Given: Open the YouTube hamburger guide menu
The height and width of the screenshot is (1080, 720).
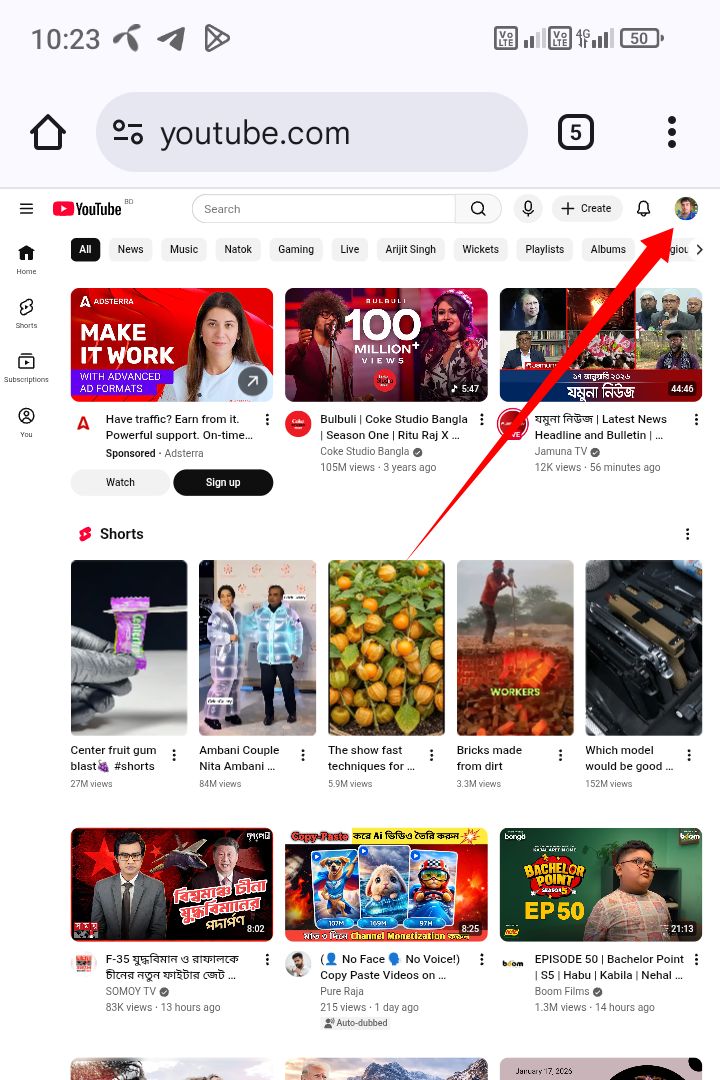Looking at the screenshot, I should 26,209.
